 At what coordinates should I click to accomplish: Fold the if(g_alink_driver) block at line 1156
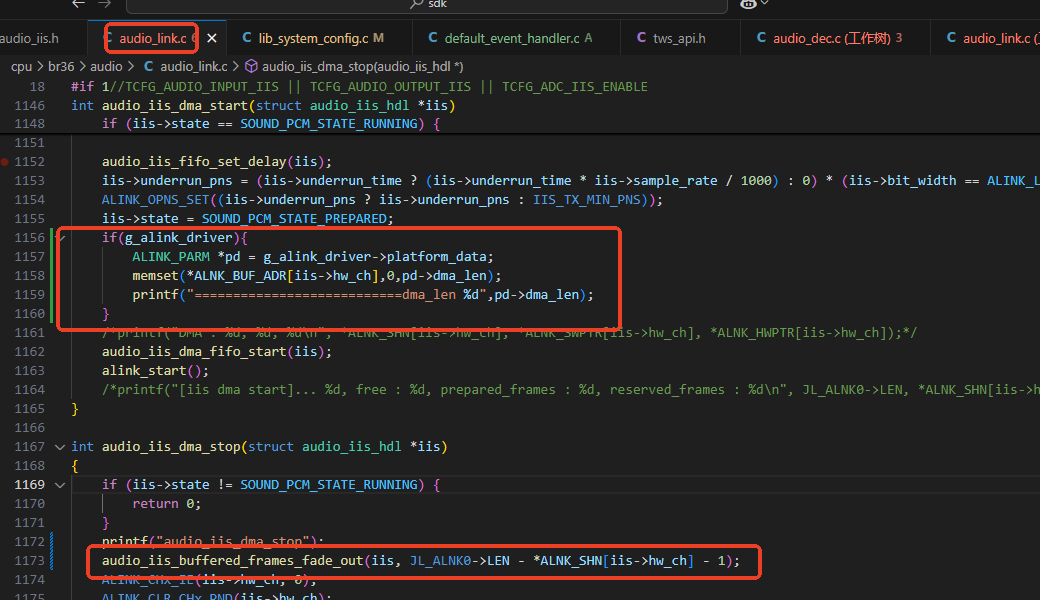coord(62,238)
